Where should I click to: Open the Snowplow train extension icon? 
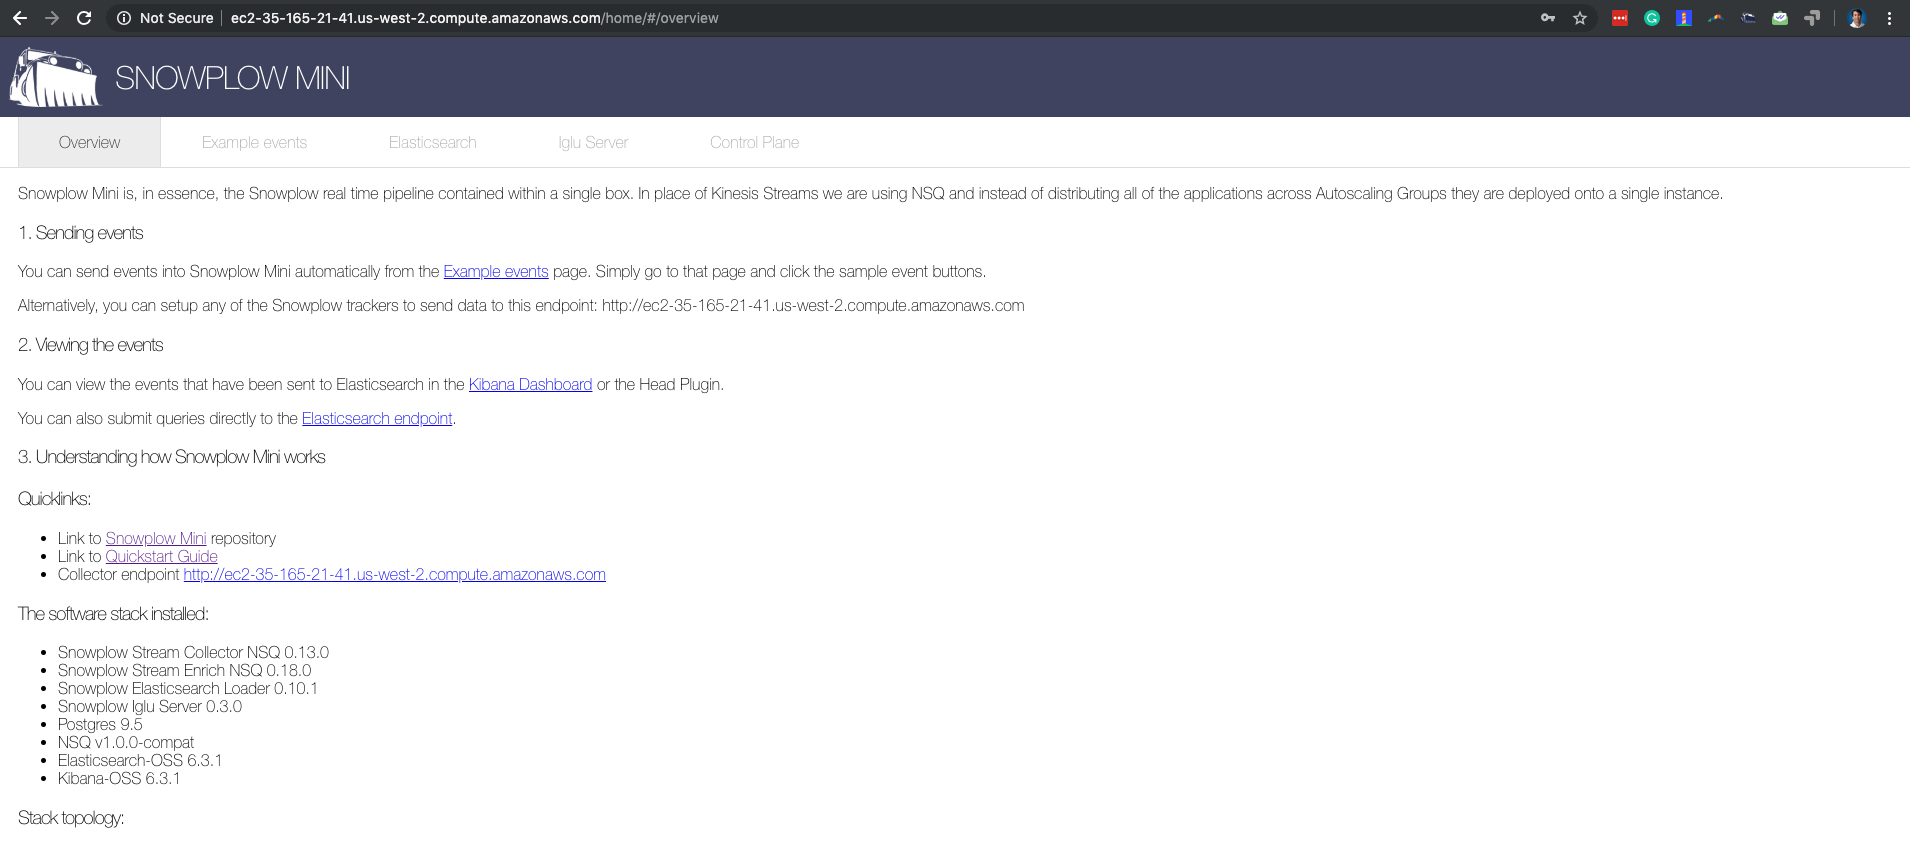1748,18
